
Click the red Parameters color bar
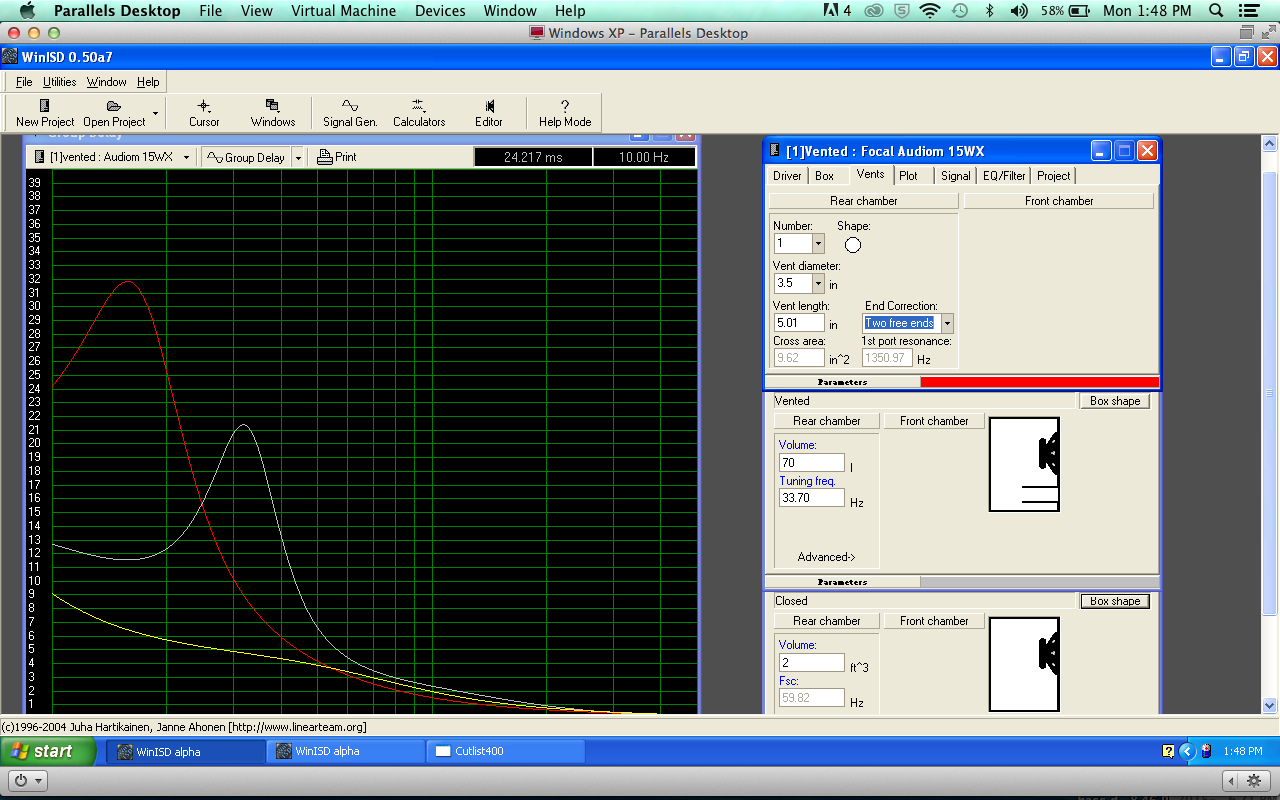[1040, 382]
